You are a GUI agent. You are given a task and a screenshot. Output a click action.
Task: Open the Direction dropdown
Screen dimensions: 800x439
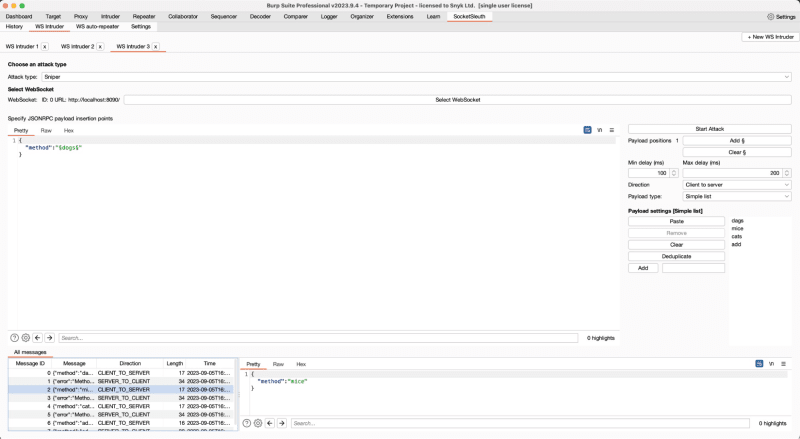(737, 185)
